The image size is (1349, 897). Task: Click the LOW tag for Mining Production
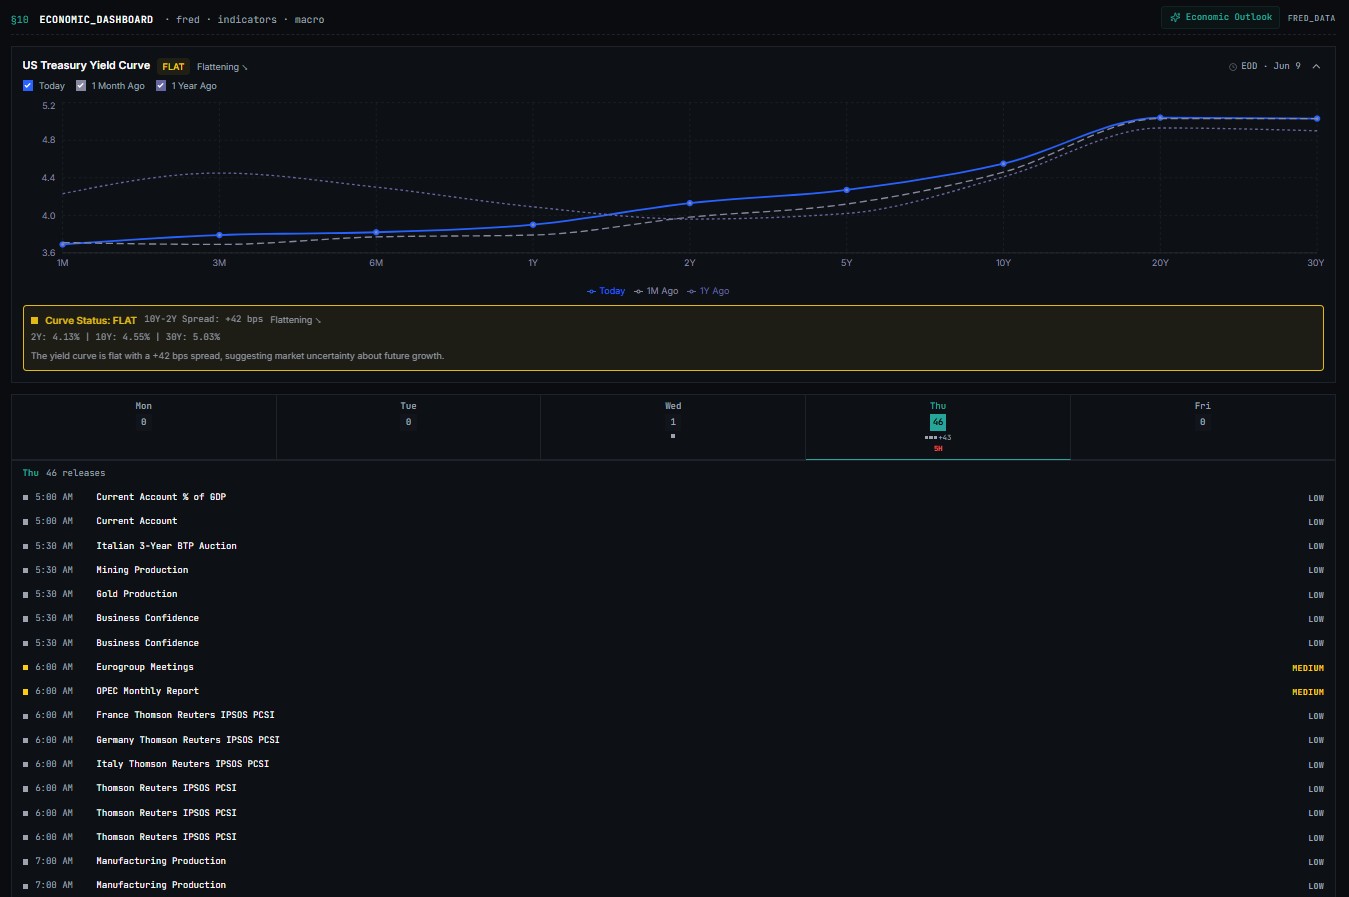click(x=1316, y=571)
